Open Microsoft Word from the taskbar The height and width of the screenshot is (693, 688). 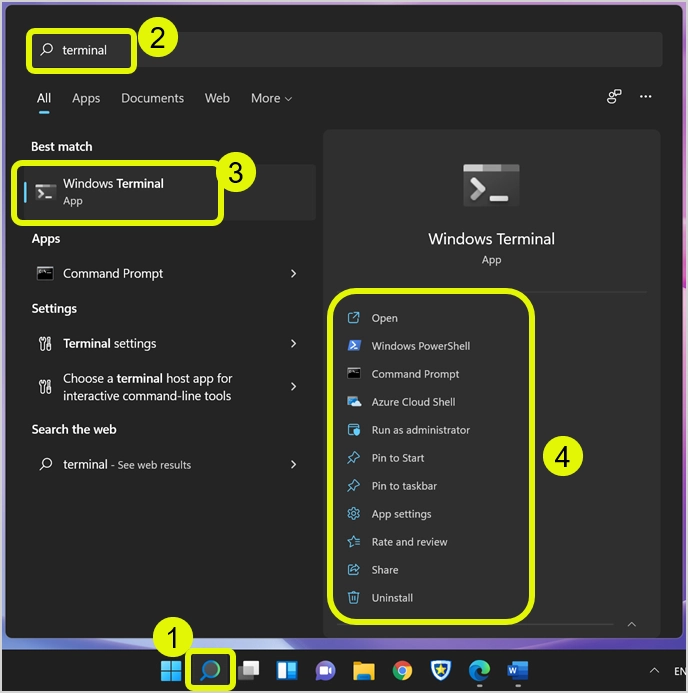click(x=517, y=671)
